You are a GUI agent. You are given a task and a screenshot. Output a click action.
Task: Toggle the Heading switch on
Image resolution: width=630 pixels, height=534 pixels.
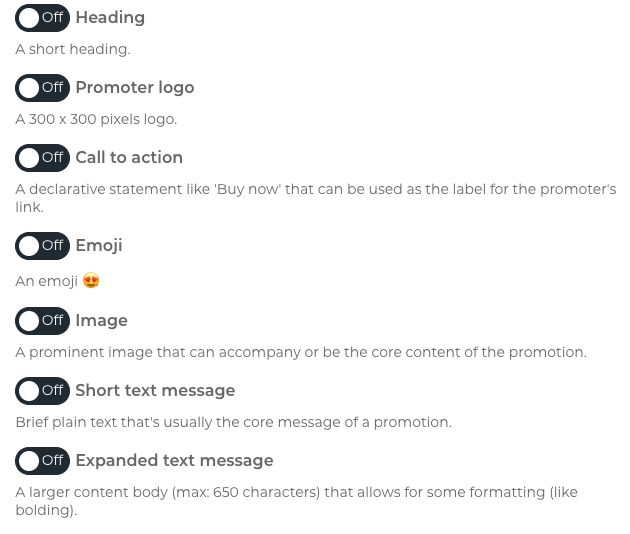tap(42, 18)
